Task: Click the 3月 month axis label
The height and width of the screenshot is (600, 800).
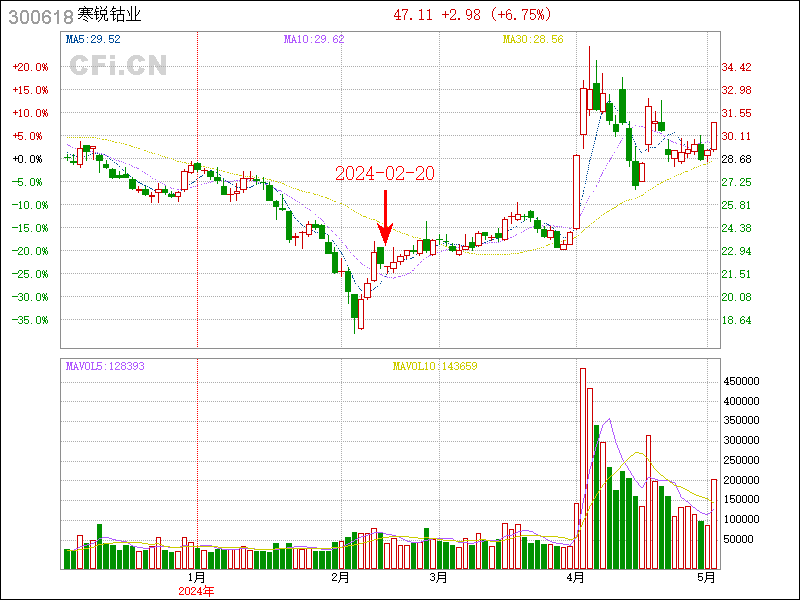Action: (x=437, y=577)
